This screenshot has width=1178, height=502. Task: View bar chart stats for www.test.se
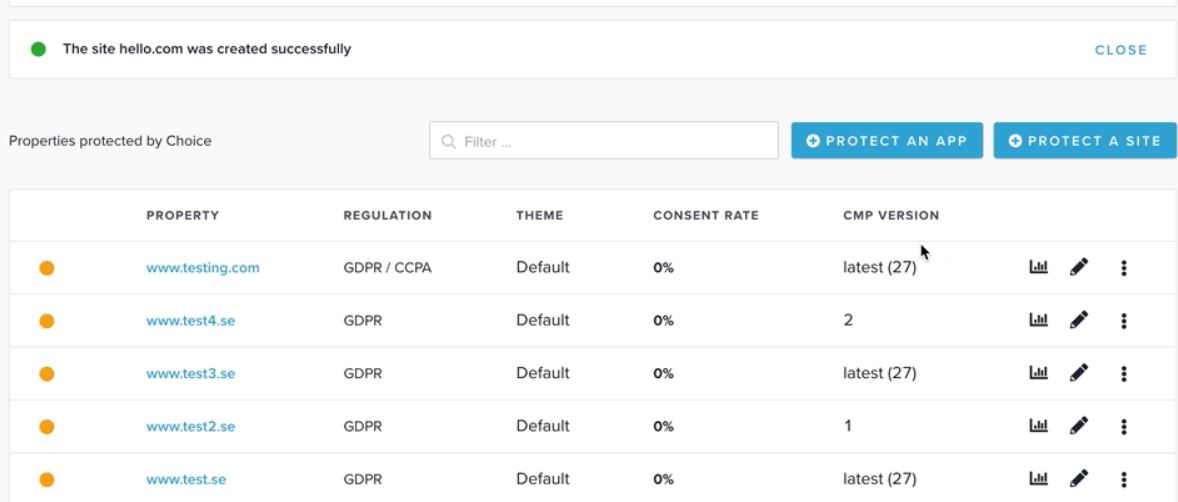pyautogui.click(x=1038, y=479)
